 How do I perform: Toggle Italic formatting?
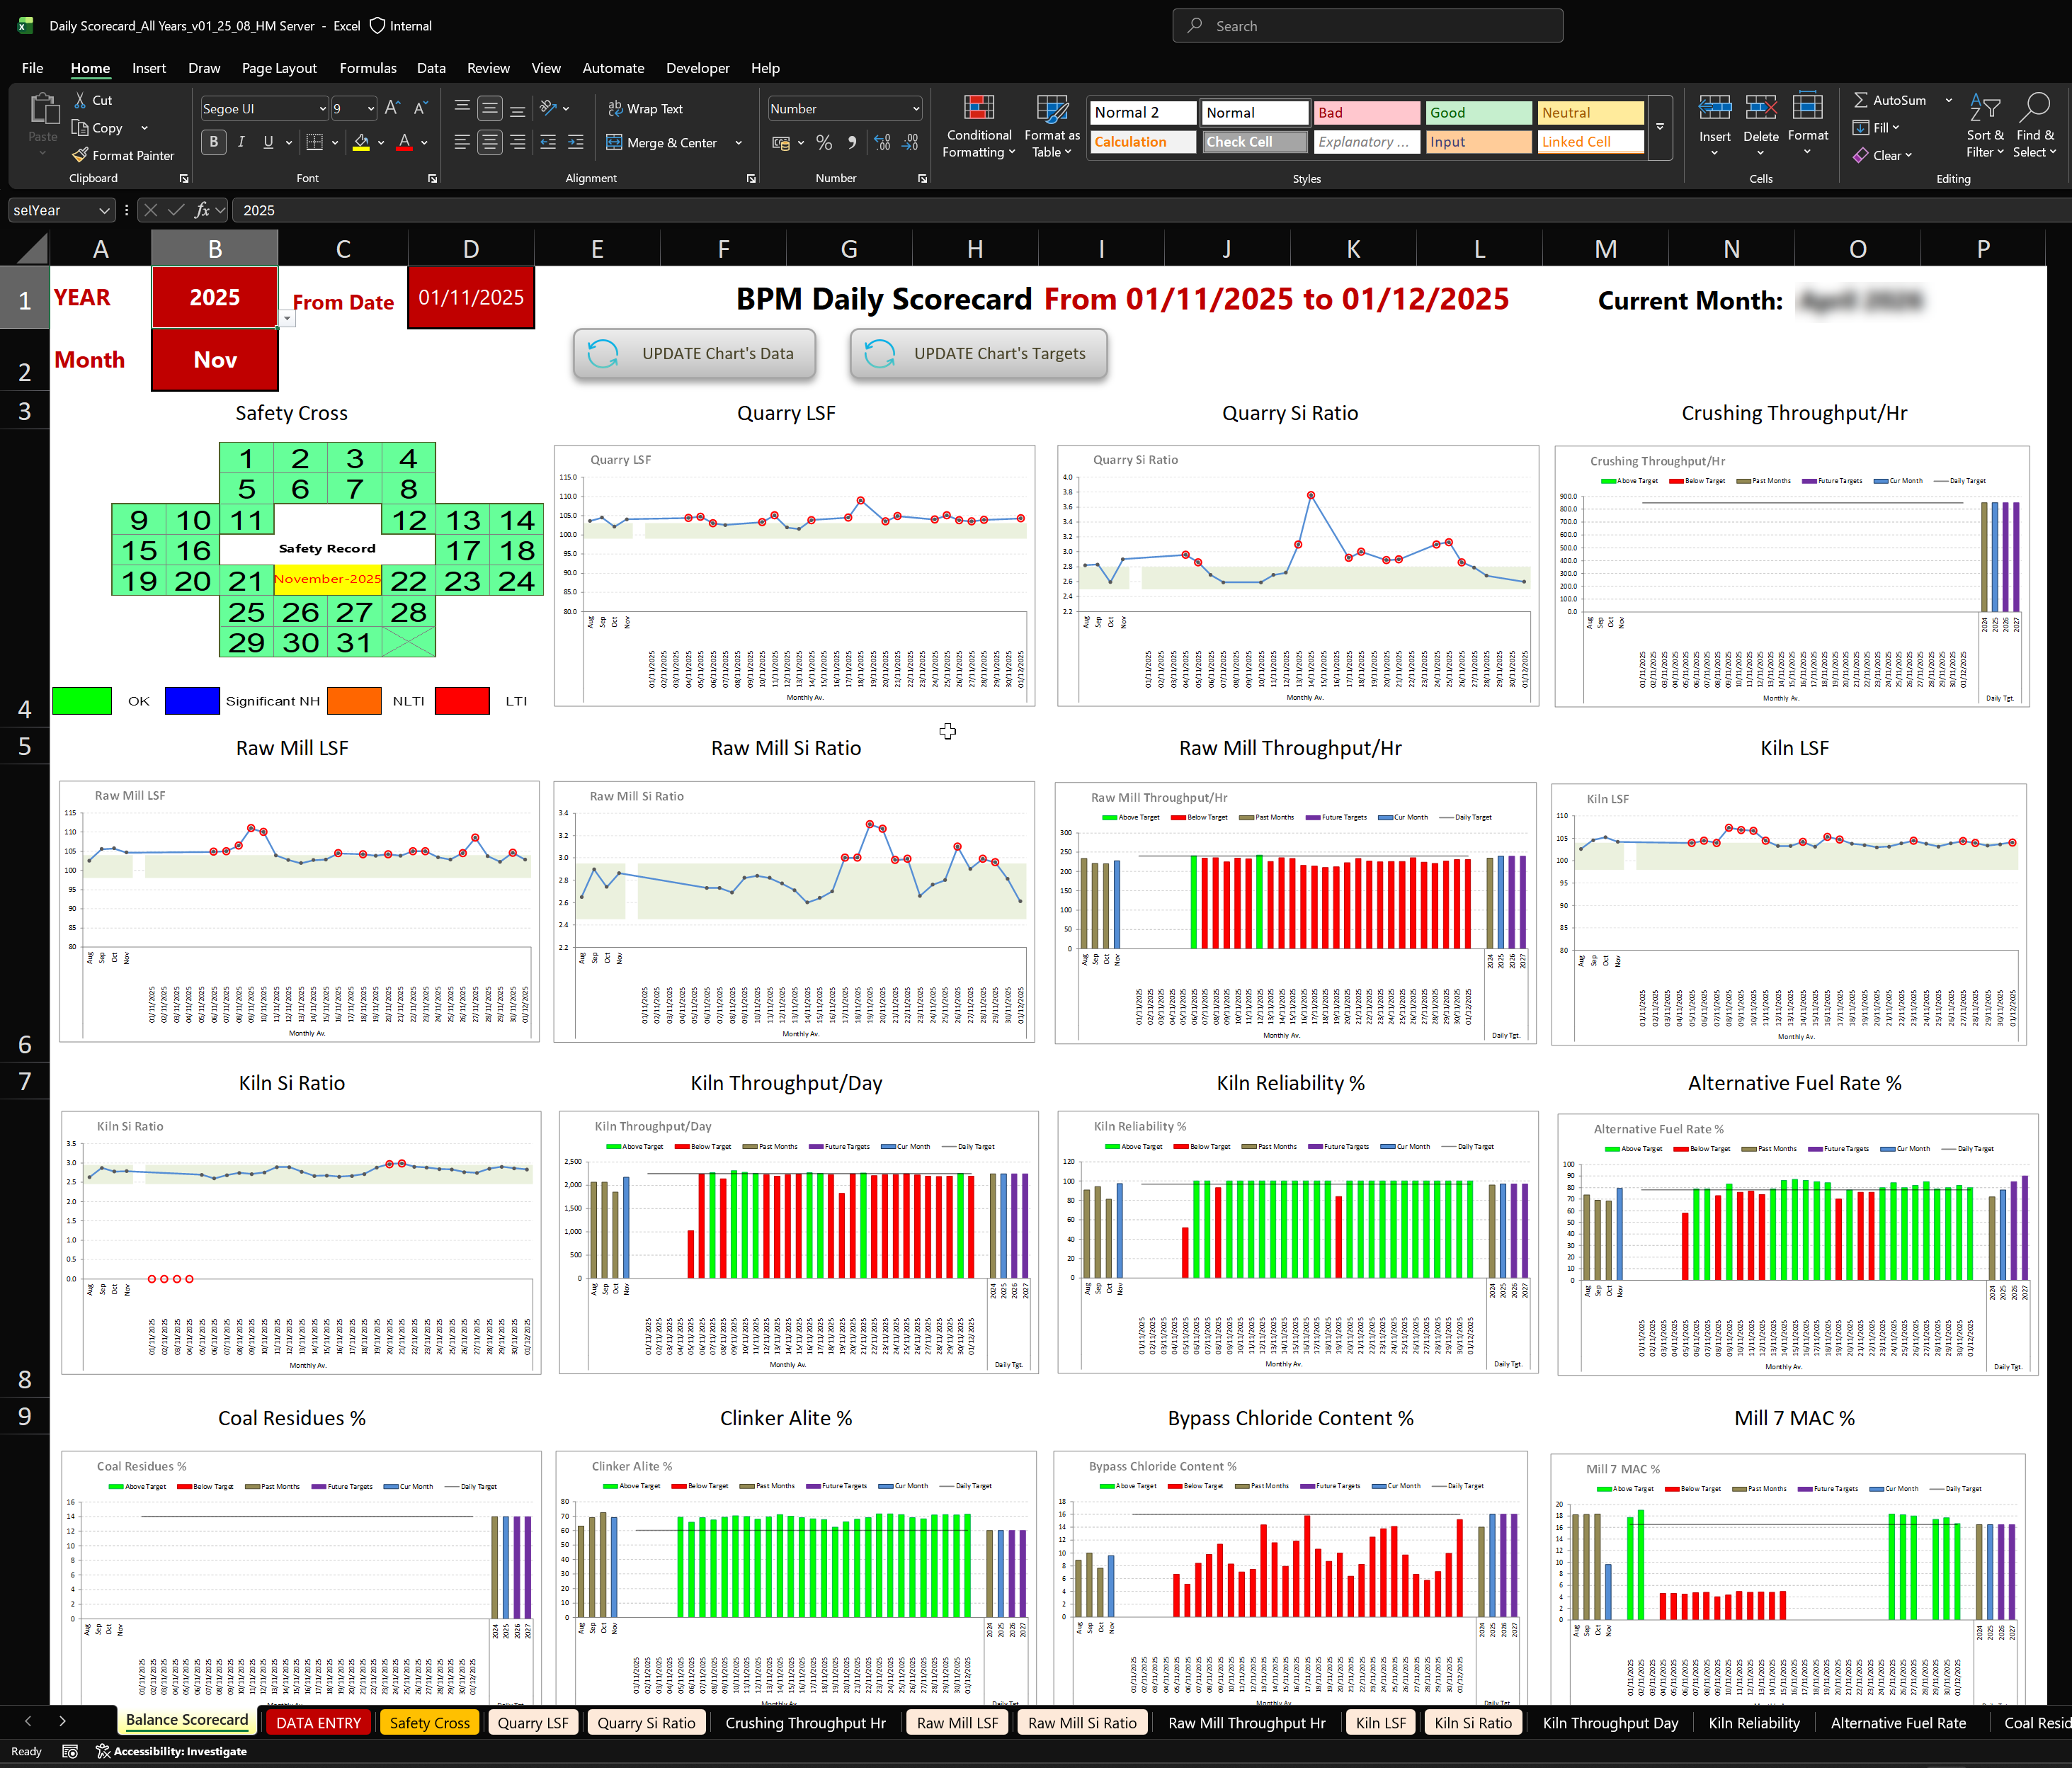point(241,143)
